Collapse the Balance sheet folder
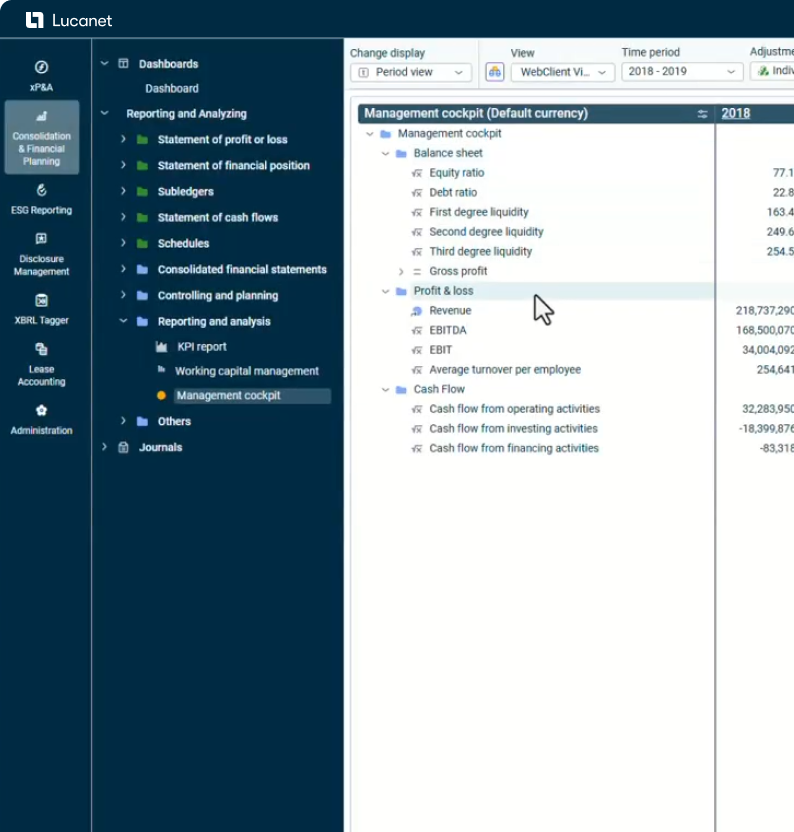Viewport: 794px width, 832px height. point(386,154)
